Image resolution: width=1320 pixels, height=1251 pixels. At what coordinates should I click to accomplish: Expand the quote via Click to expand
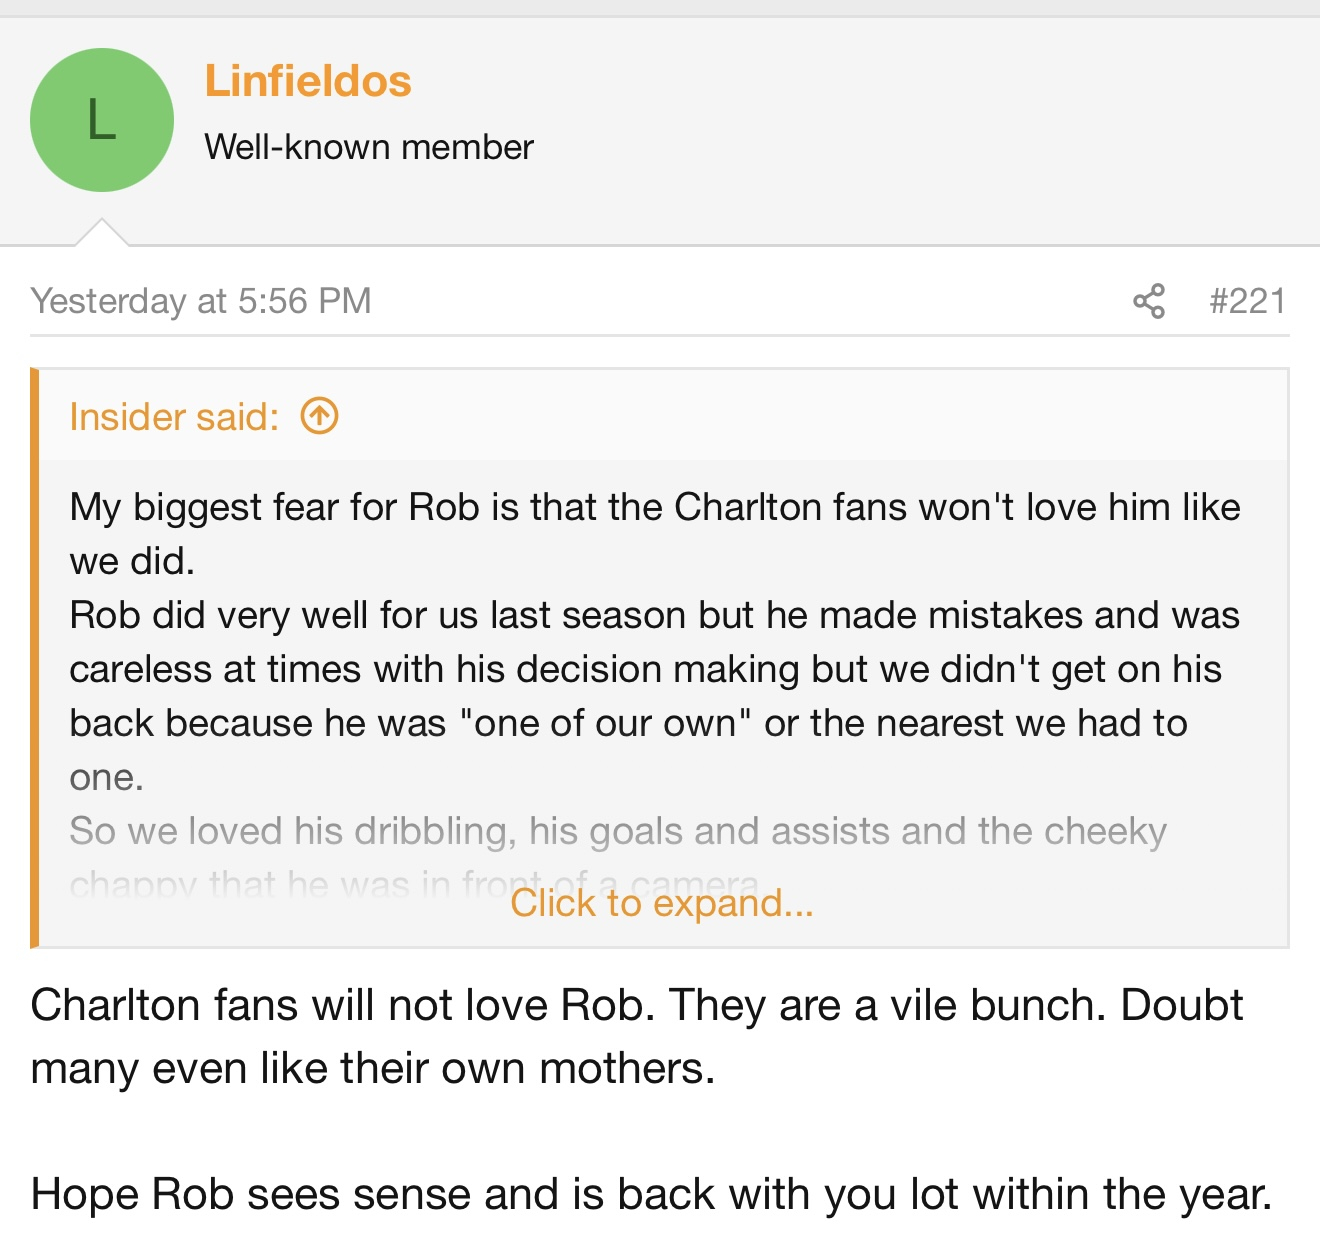pyautogui.click(x=662, y=903)
